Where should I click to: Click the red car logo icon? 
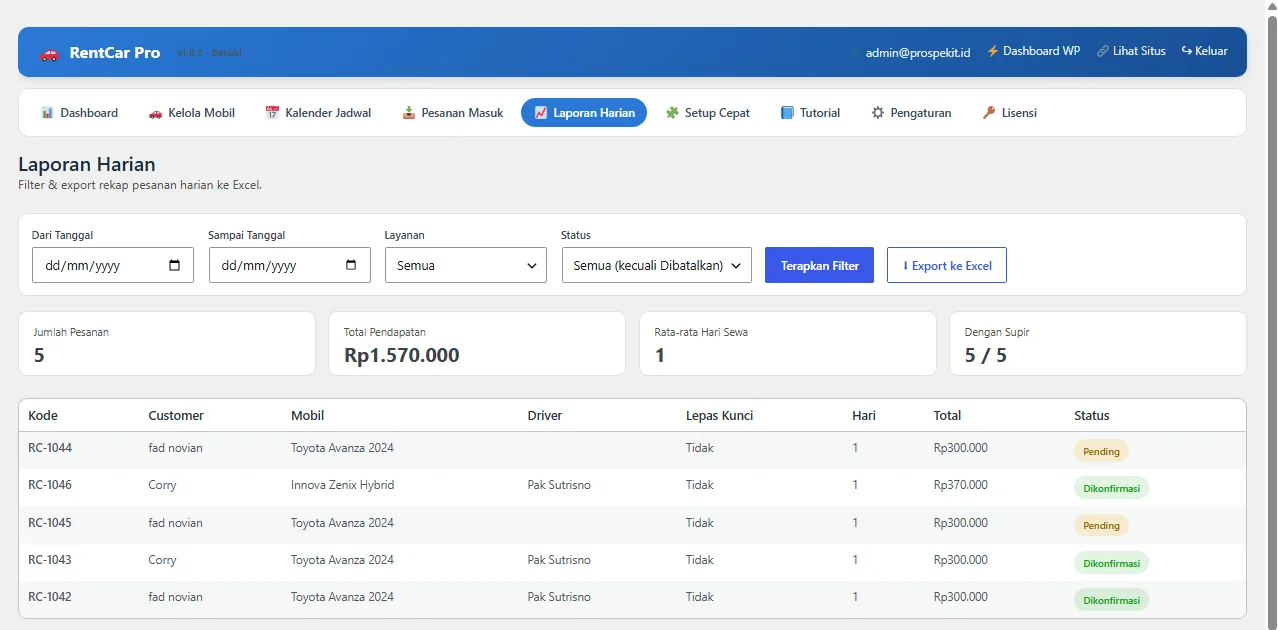click(x=49, y=53)
